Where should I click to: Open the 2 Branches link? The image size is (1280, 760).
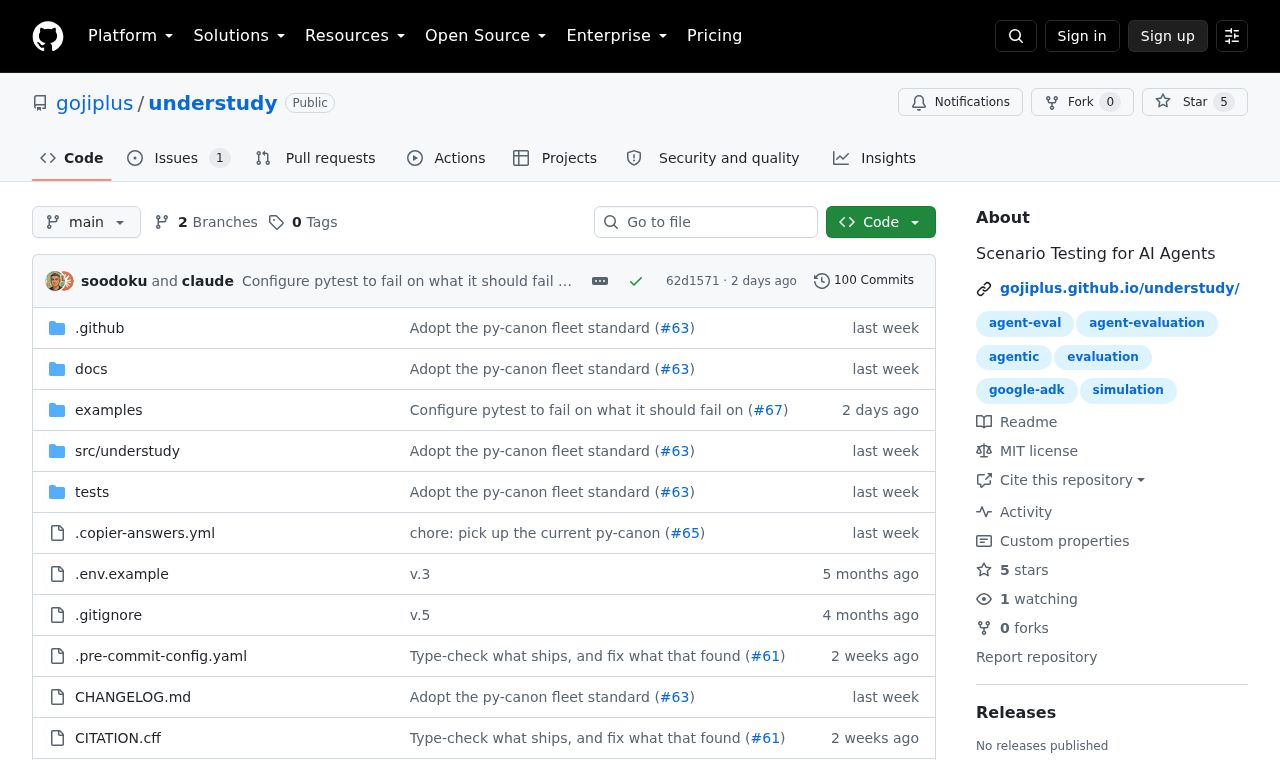coord(206,222)
